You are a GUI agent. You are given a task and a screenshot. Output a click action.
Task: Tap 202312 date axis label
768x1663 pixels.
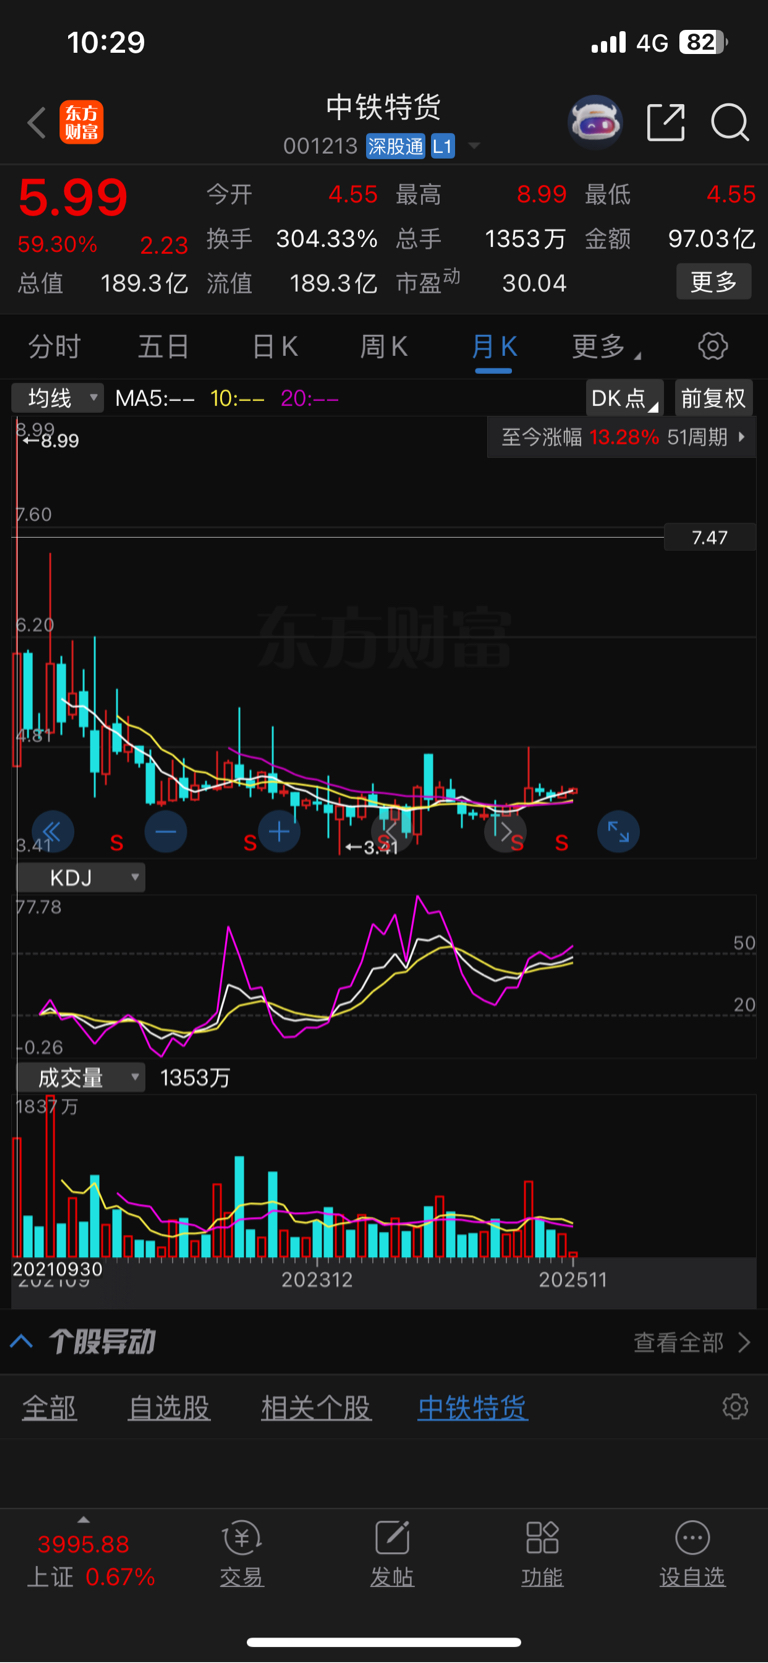317,1279
